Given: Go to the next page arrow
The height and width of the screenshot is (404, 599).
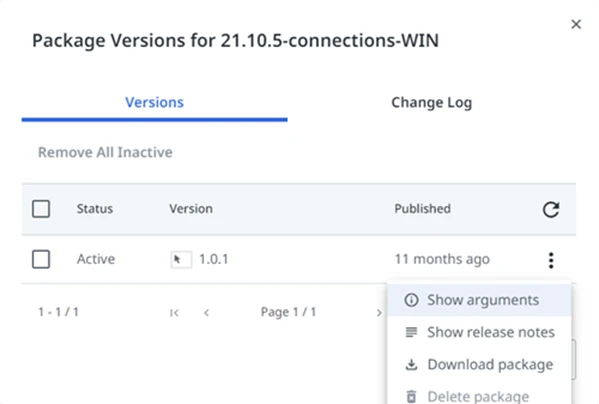Looking at the screenshot, I should [379, 313].
